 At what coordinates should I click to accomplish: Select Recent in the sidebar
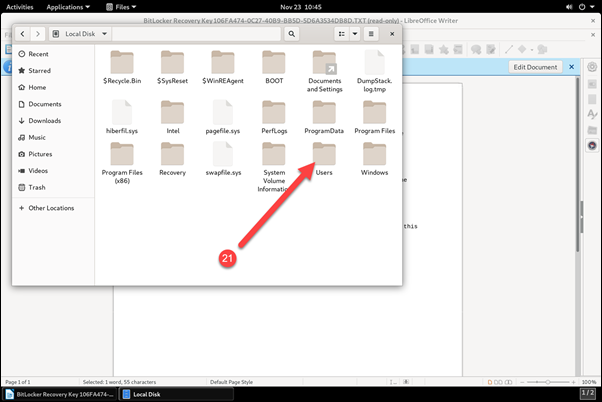[x=53, y=54]
